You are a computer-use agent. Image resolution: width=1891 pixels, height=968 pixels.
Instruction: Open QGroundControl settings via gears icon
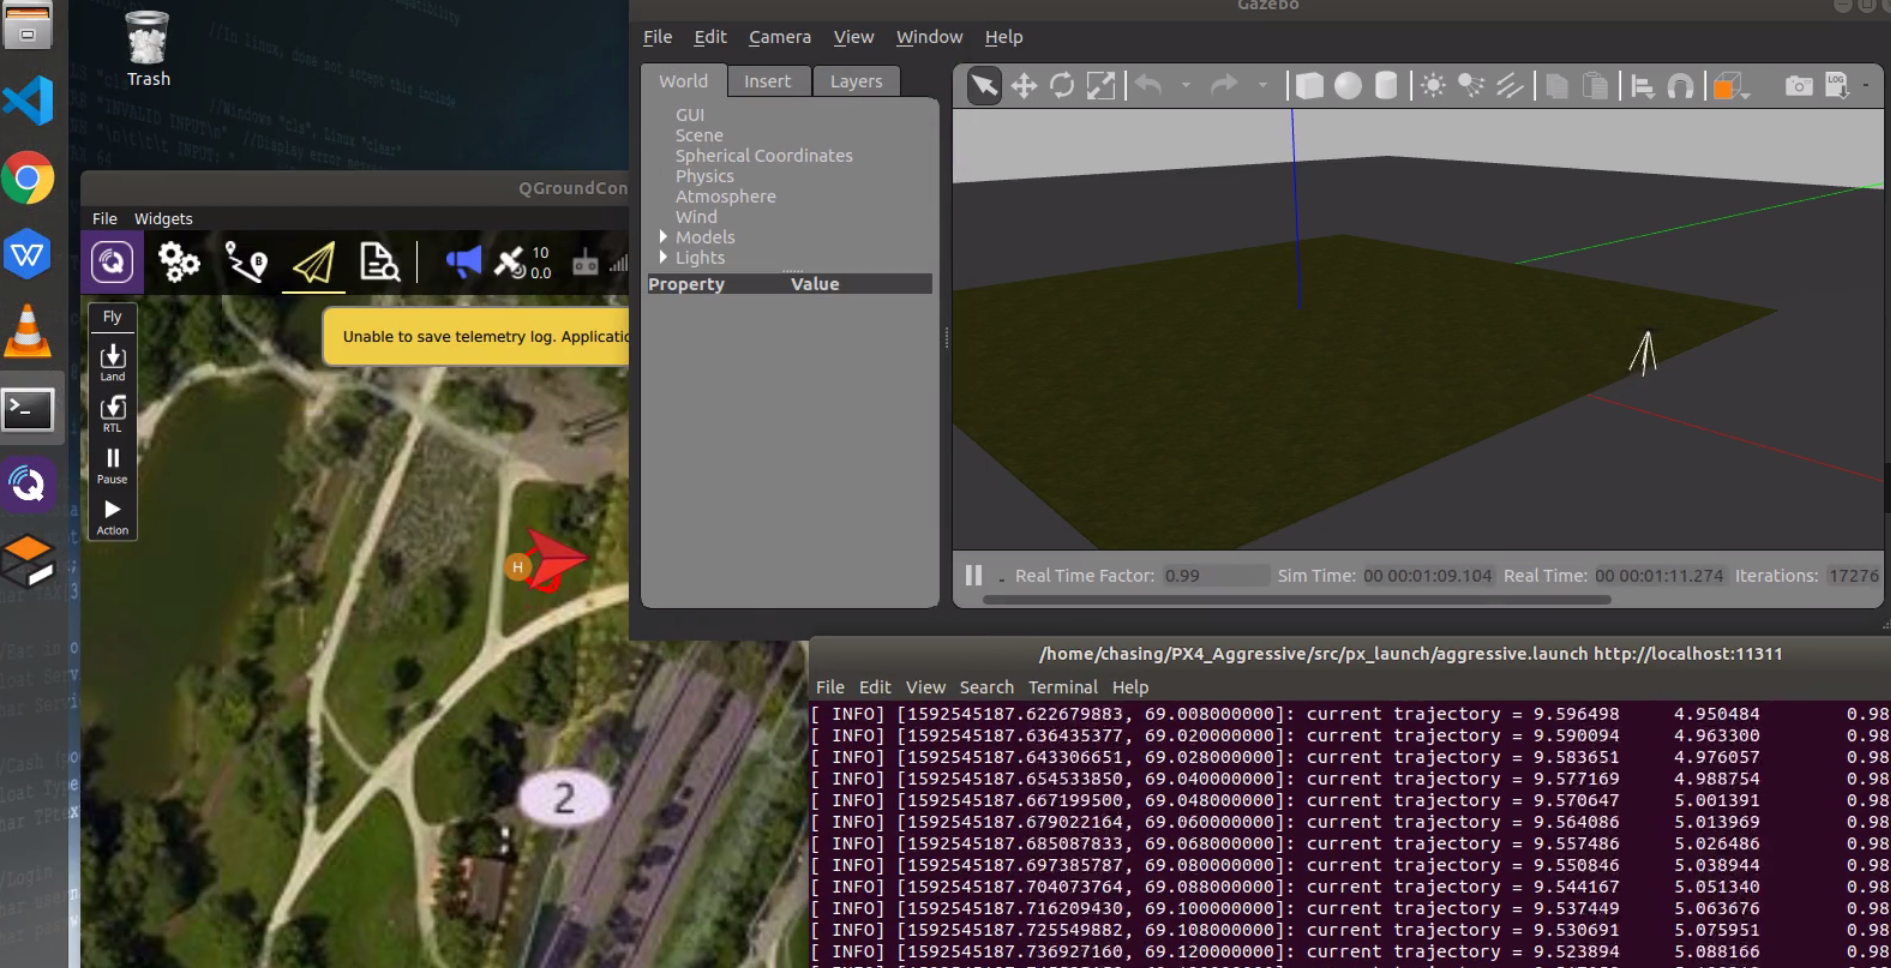(x=178, y=263)
